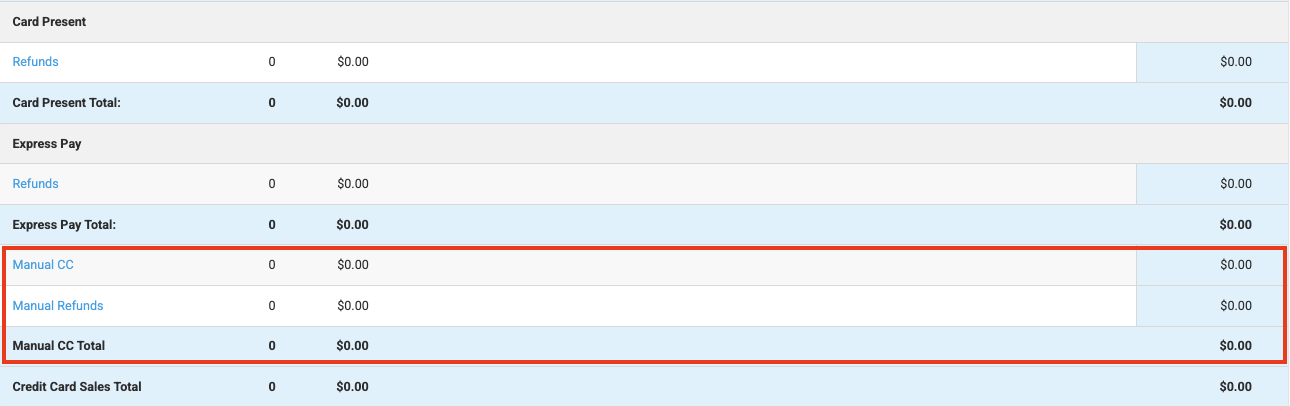
Task: Click the bold count in Manual CC Total row
Action: pyautogui.click(x=272, y=346)
